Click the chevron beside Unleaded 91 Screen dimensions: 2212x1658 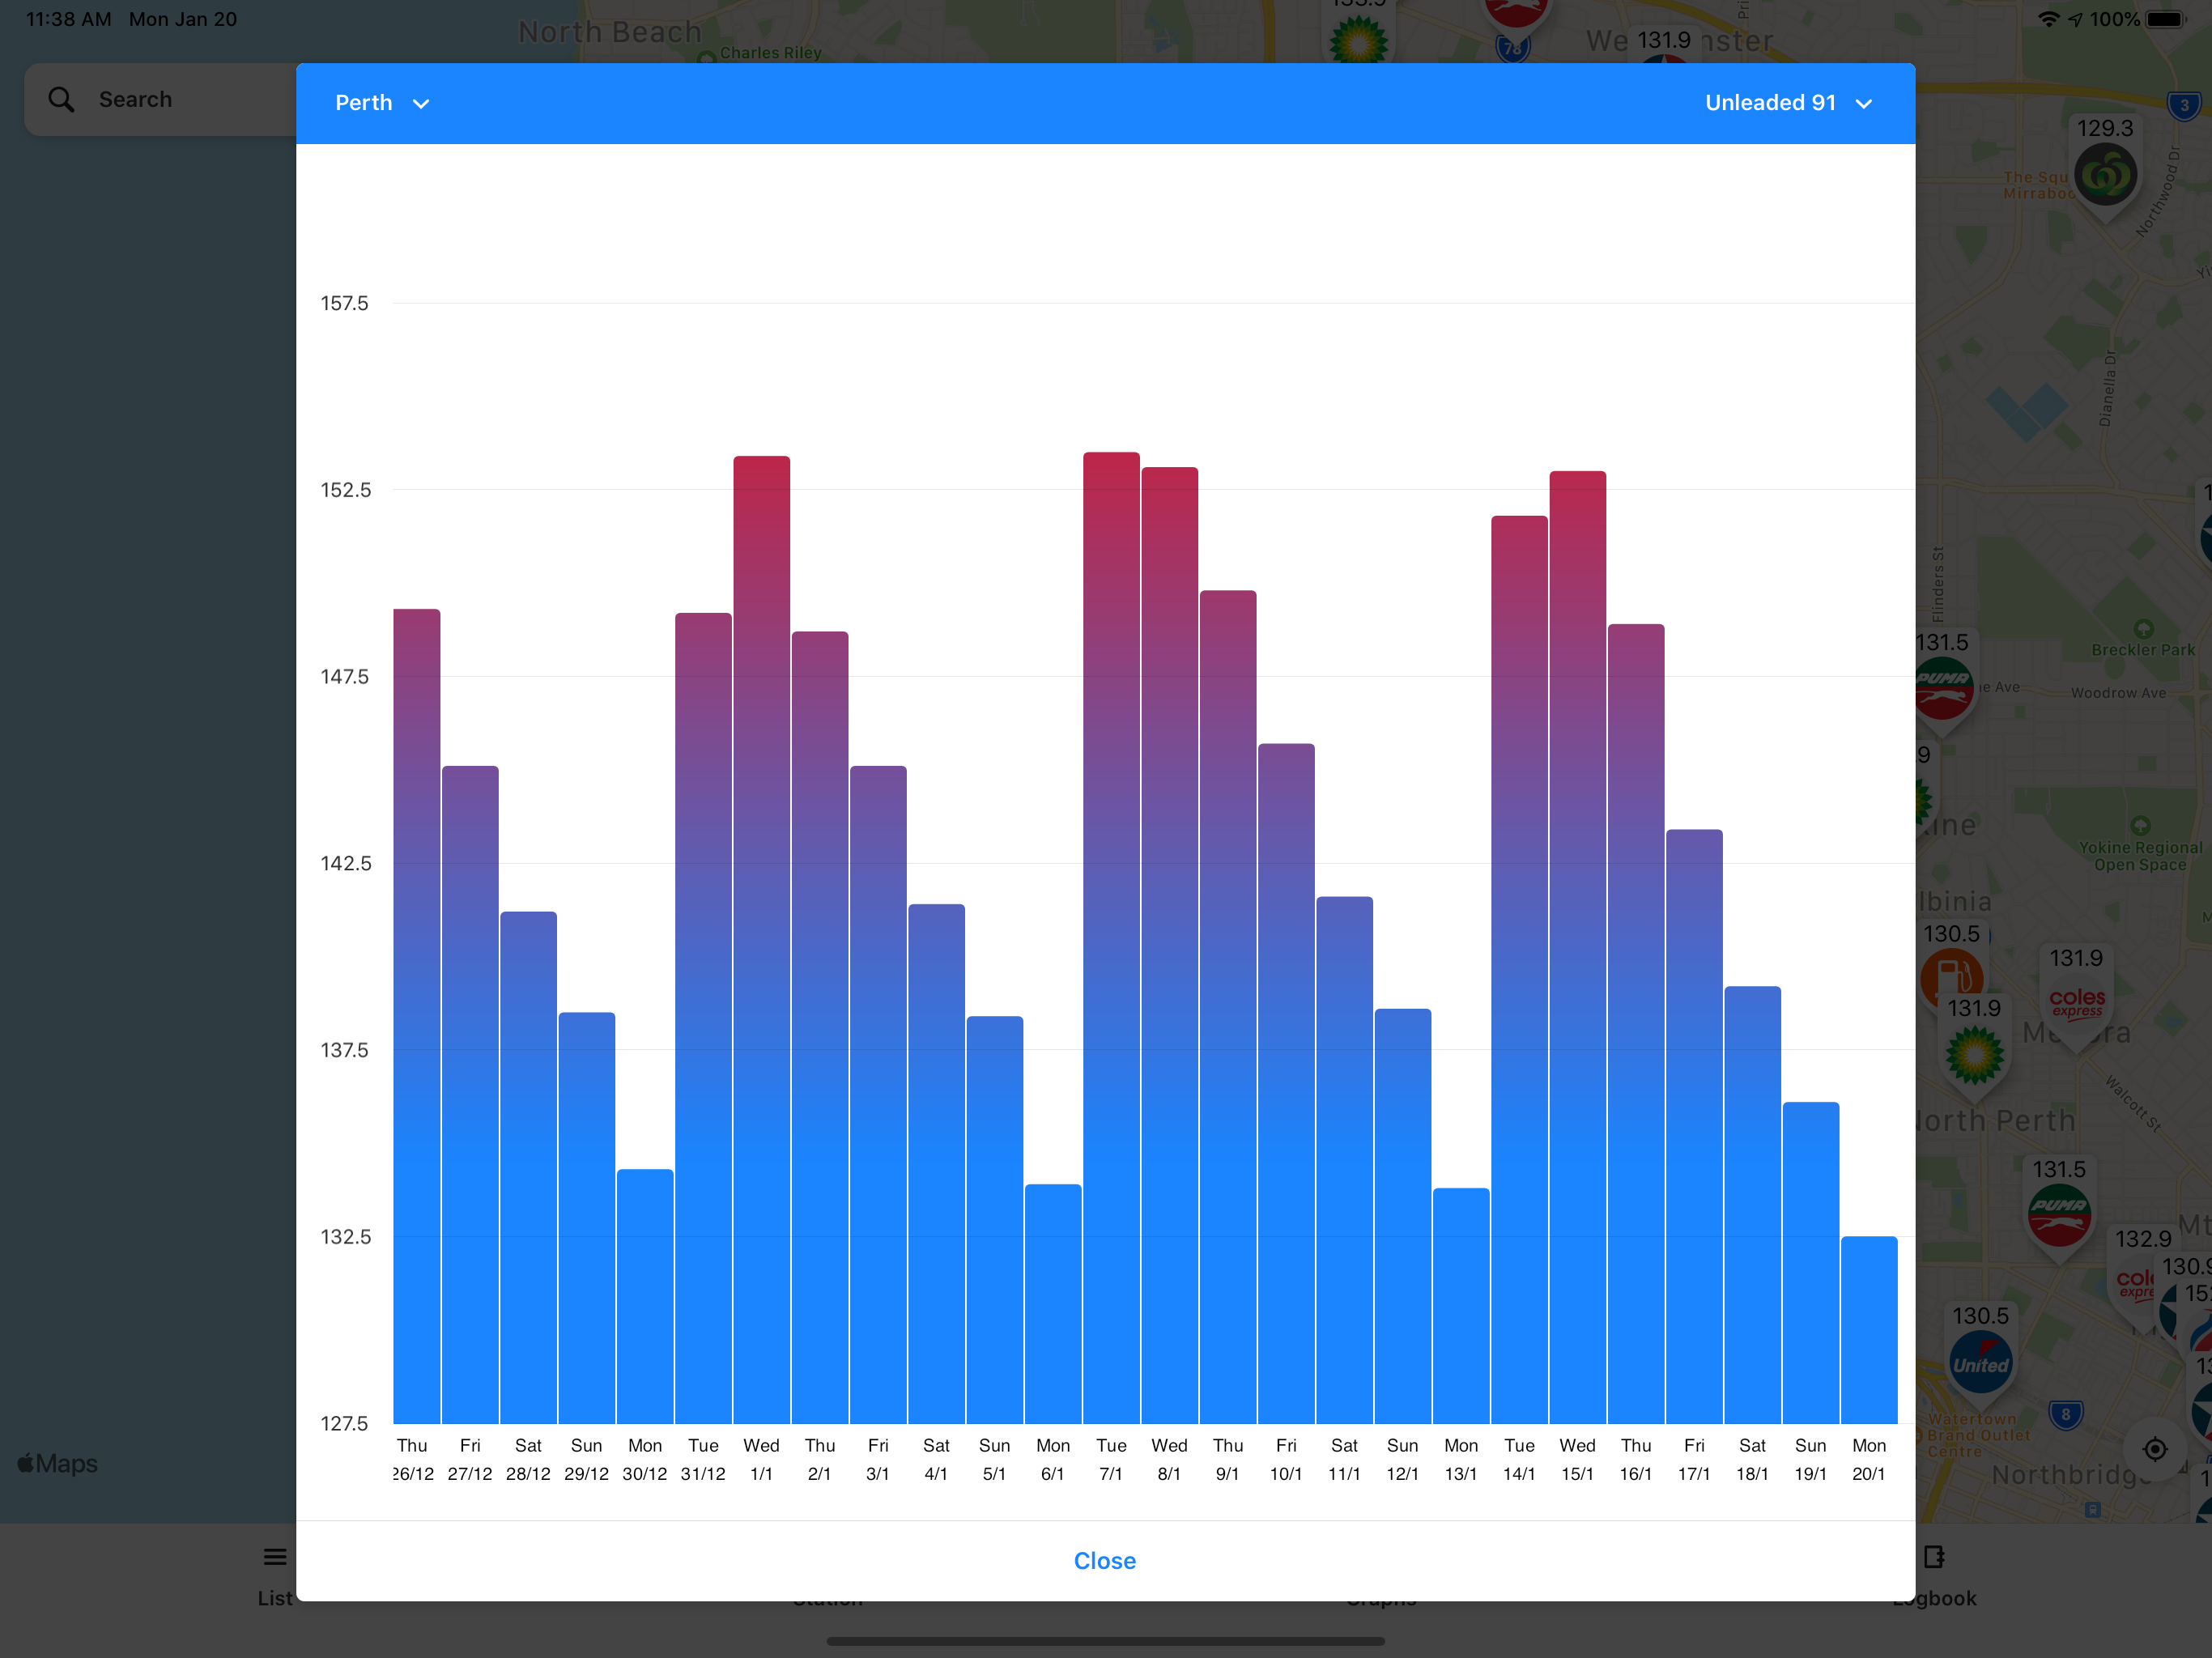(1864, 104)
